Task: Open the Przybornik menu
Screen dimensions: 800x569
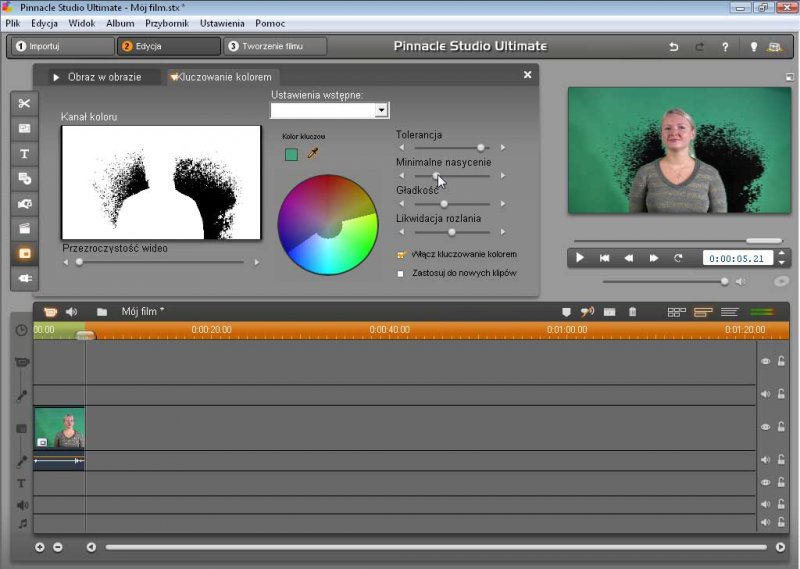Action: (167, 23)
